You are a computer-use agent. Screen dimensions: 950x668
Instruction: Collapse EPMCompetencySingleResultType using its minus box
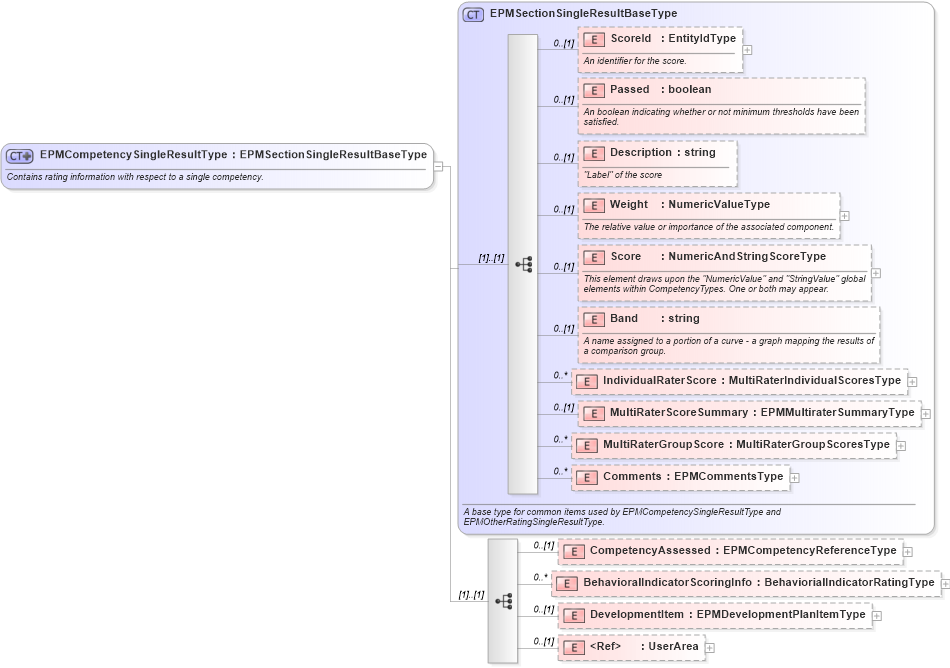pyautogui.click(x=438, y=165)
